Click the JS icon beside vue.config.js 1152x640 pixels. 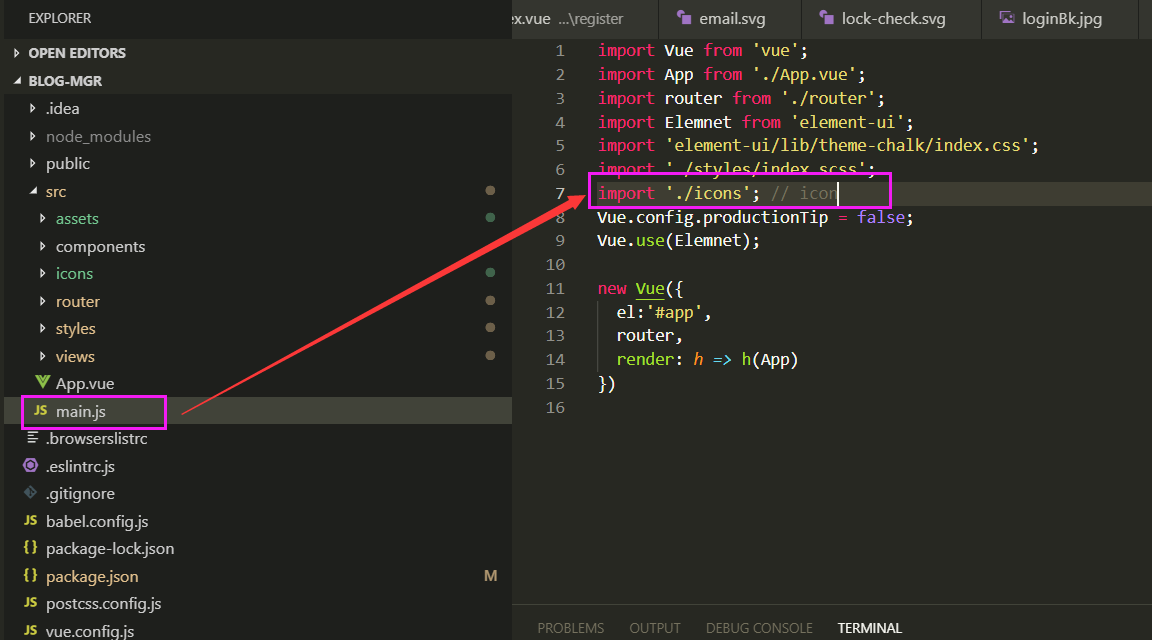(x=31, y=630)
